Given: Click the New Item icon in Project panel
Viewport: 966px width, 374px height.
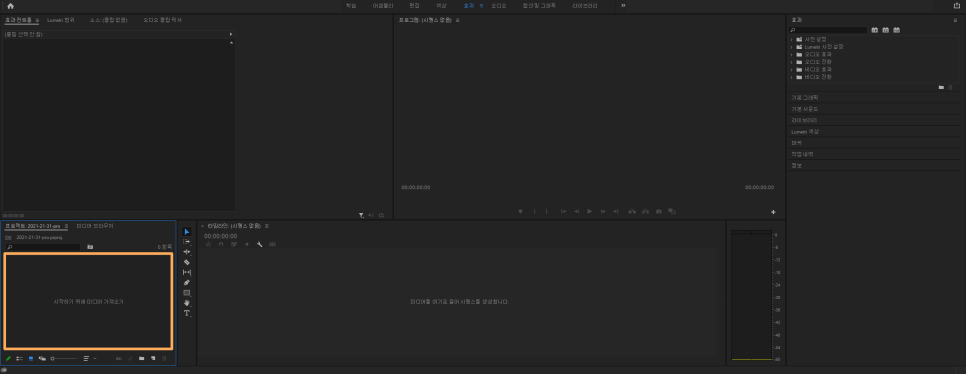Looking at the screenshot, I should [153, 358].
